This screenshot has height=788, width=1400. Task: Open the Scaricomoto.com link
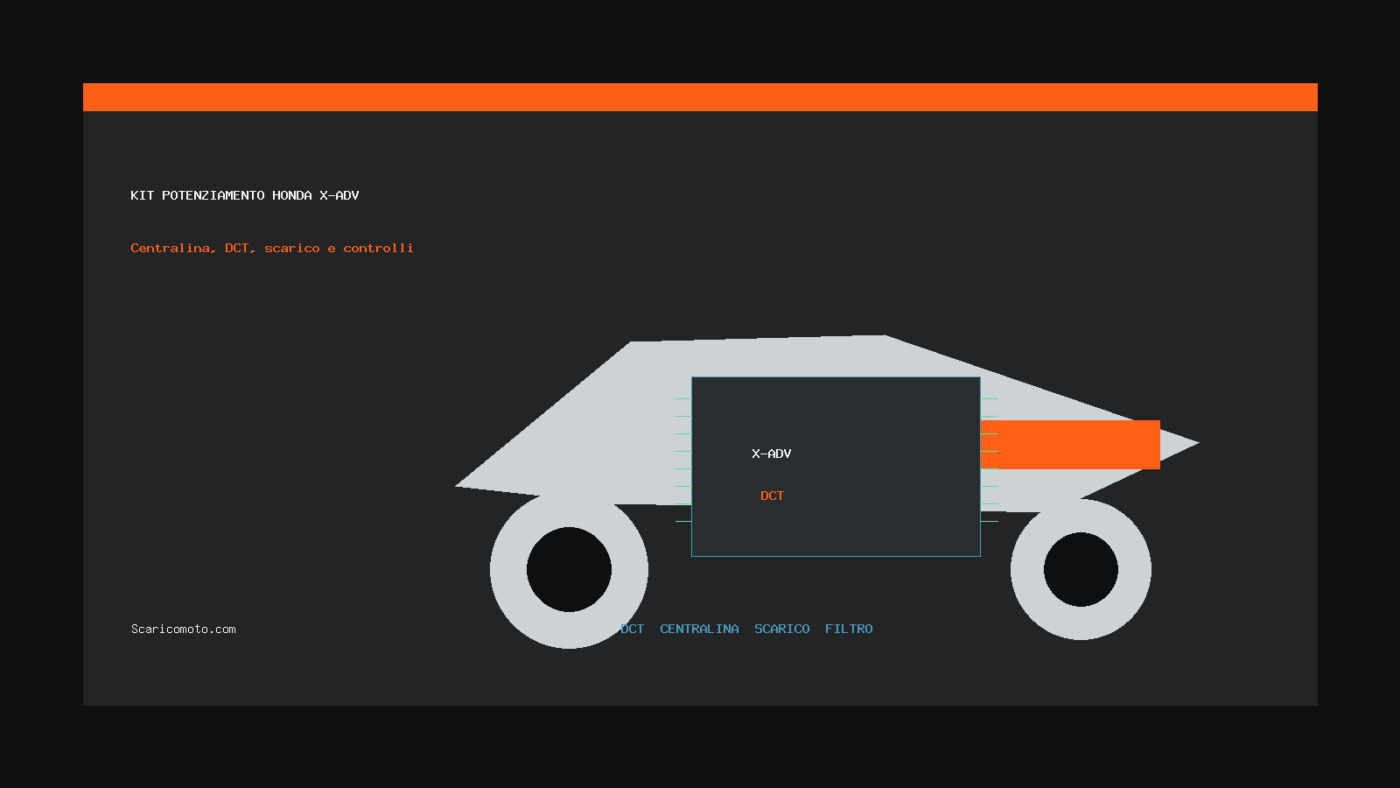(x=183, y=629)
